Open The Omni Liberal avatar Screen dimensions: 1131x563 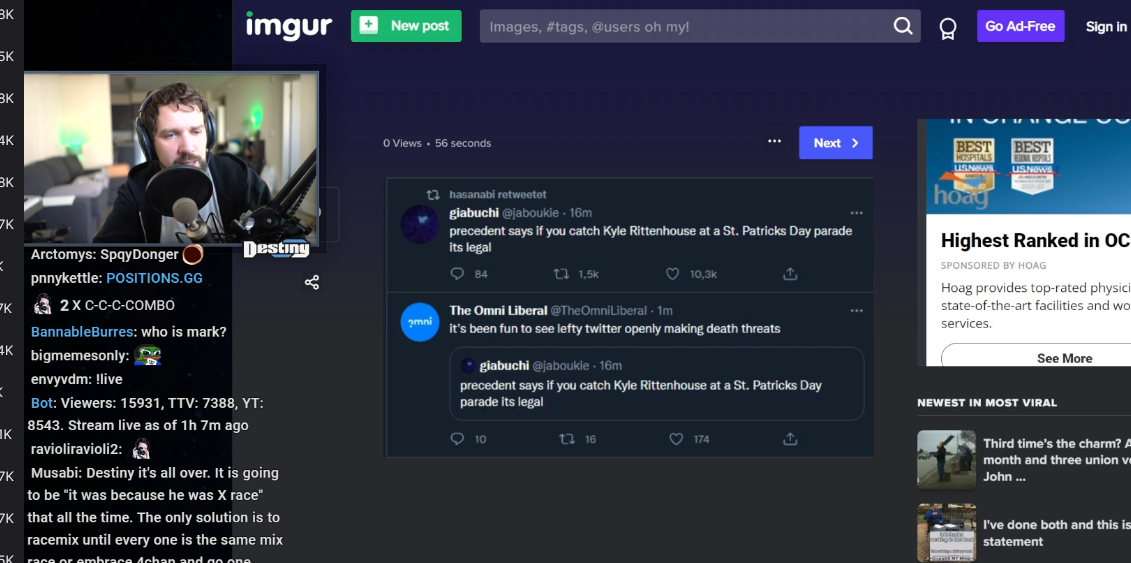(x=420, y=322)
